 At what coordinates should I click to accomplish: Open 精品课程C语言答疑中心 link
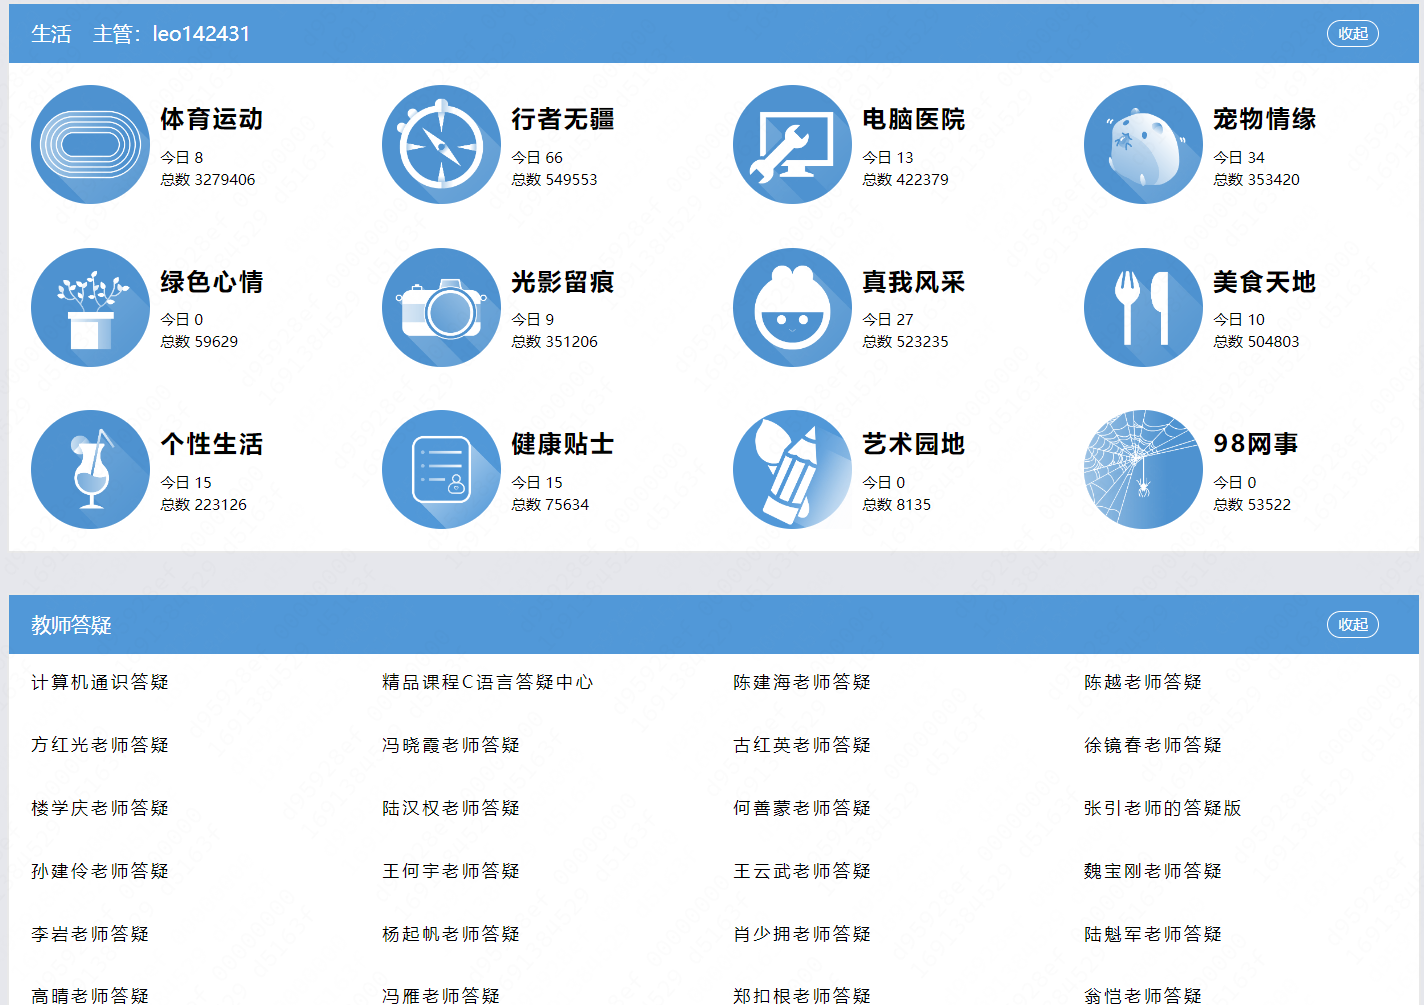pos(487,682)
